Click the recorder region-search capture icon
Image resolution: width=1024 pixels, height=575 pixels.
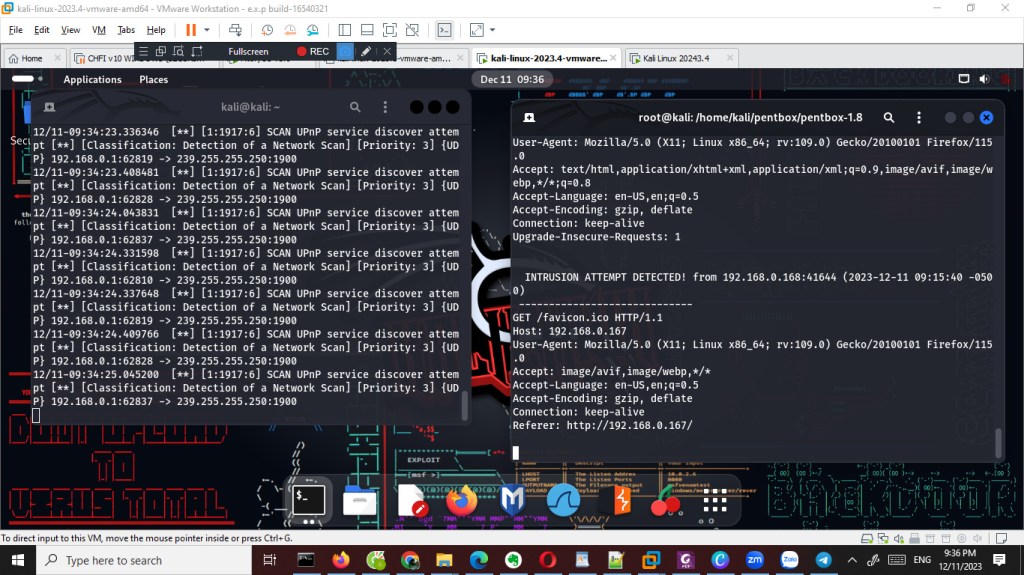point(178,51)
